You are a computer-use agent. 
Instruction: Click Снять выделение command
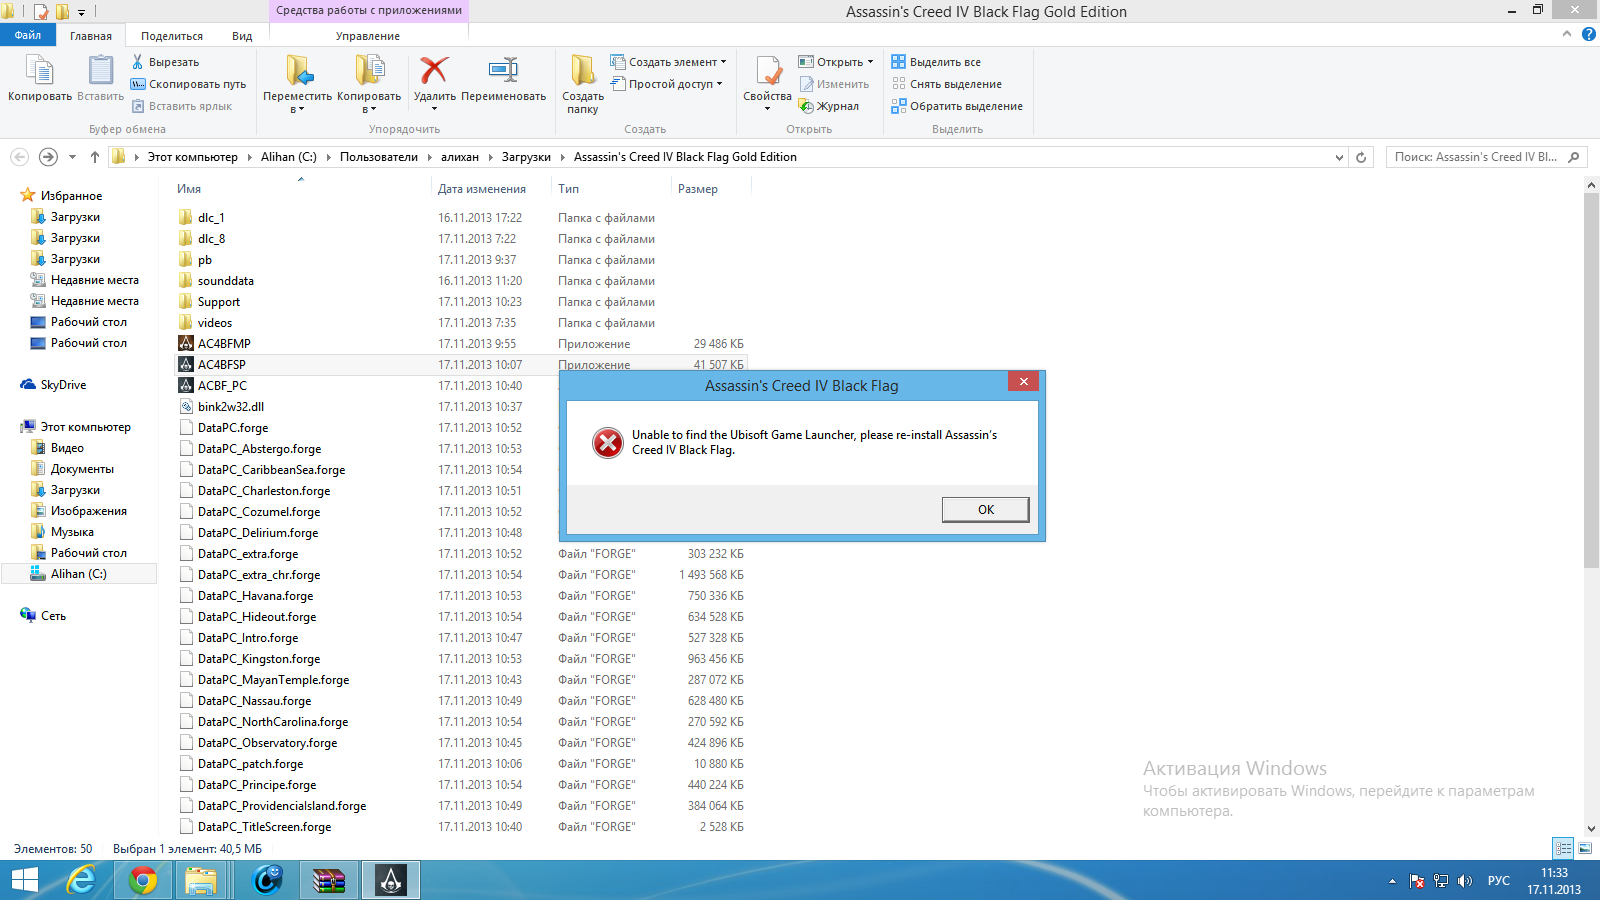point(946,84)
